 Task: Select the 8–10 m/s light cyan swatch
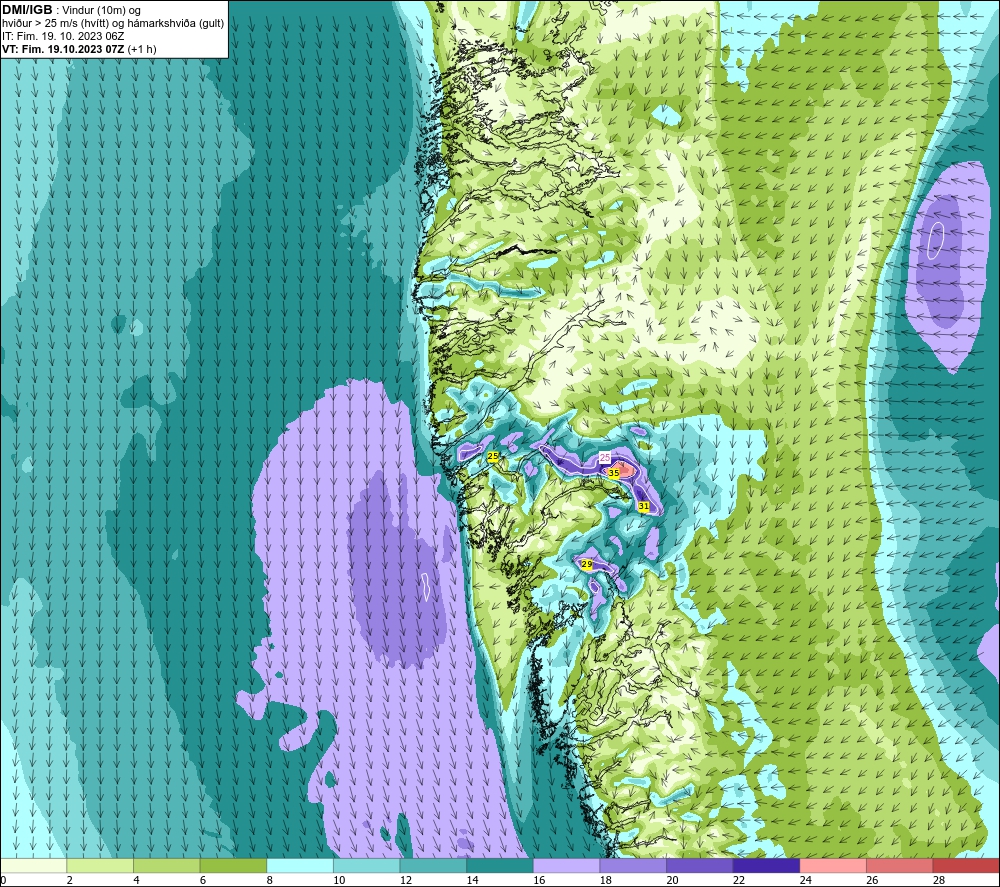point(300,865)
